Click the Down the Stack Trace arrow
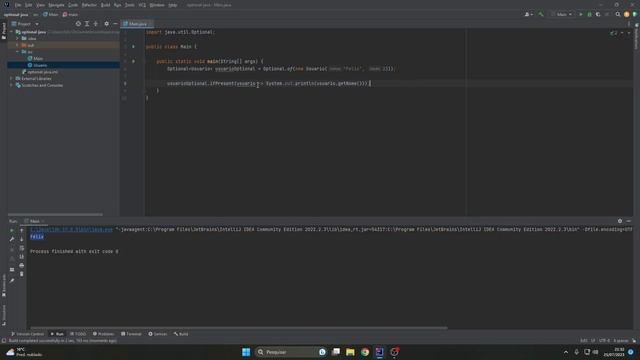 22,239
